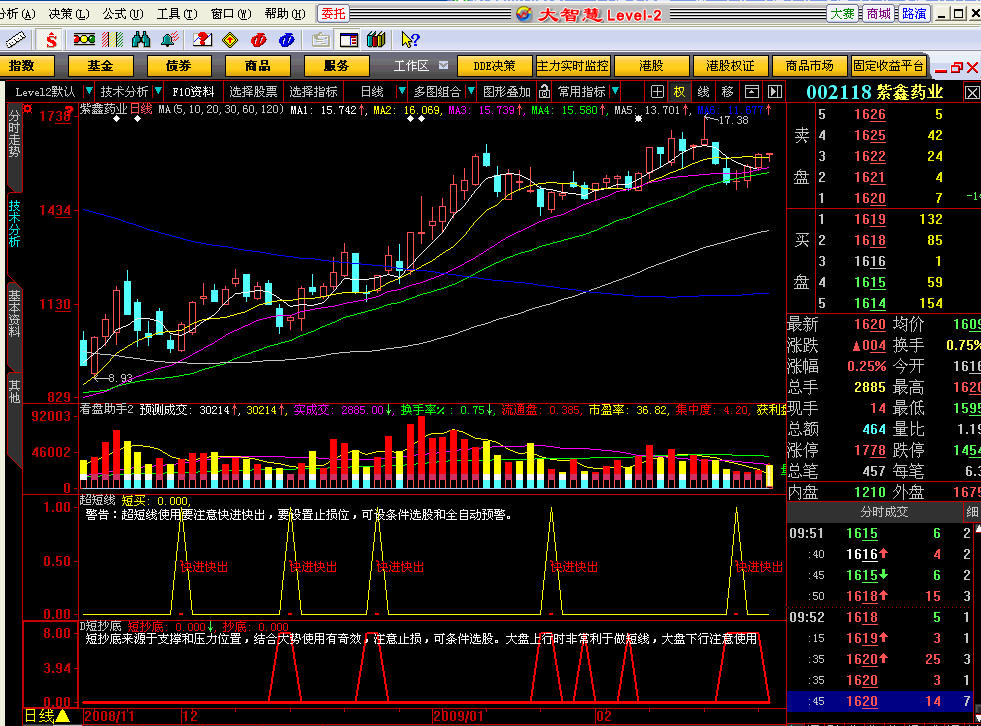Screen dimensions: 981x726
Task: Select the 服务 yellow button
Action: coord(337,66)
